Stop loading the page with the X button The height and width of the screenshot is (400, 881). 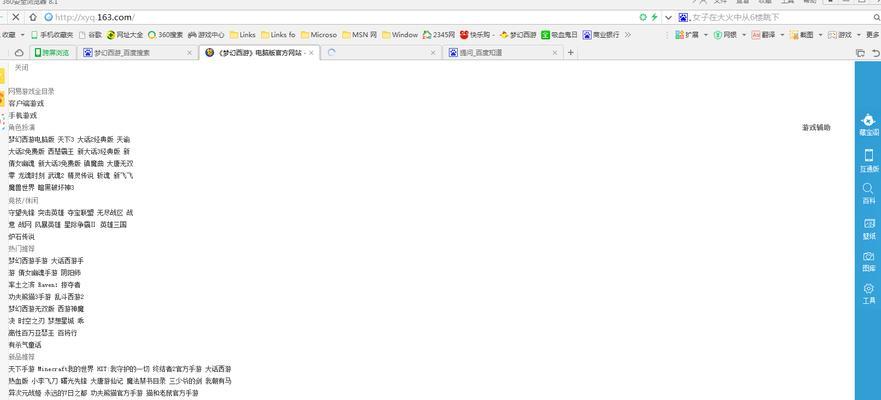click(16, 17)
